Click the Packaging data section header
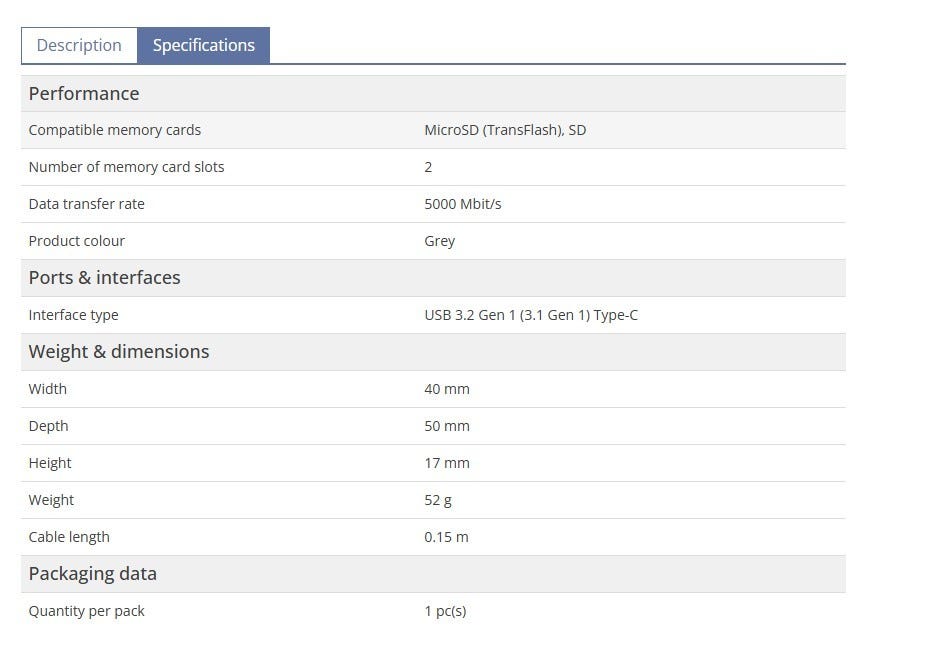 (x=92, y=574)
